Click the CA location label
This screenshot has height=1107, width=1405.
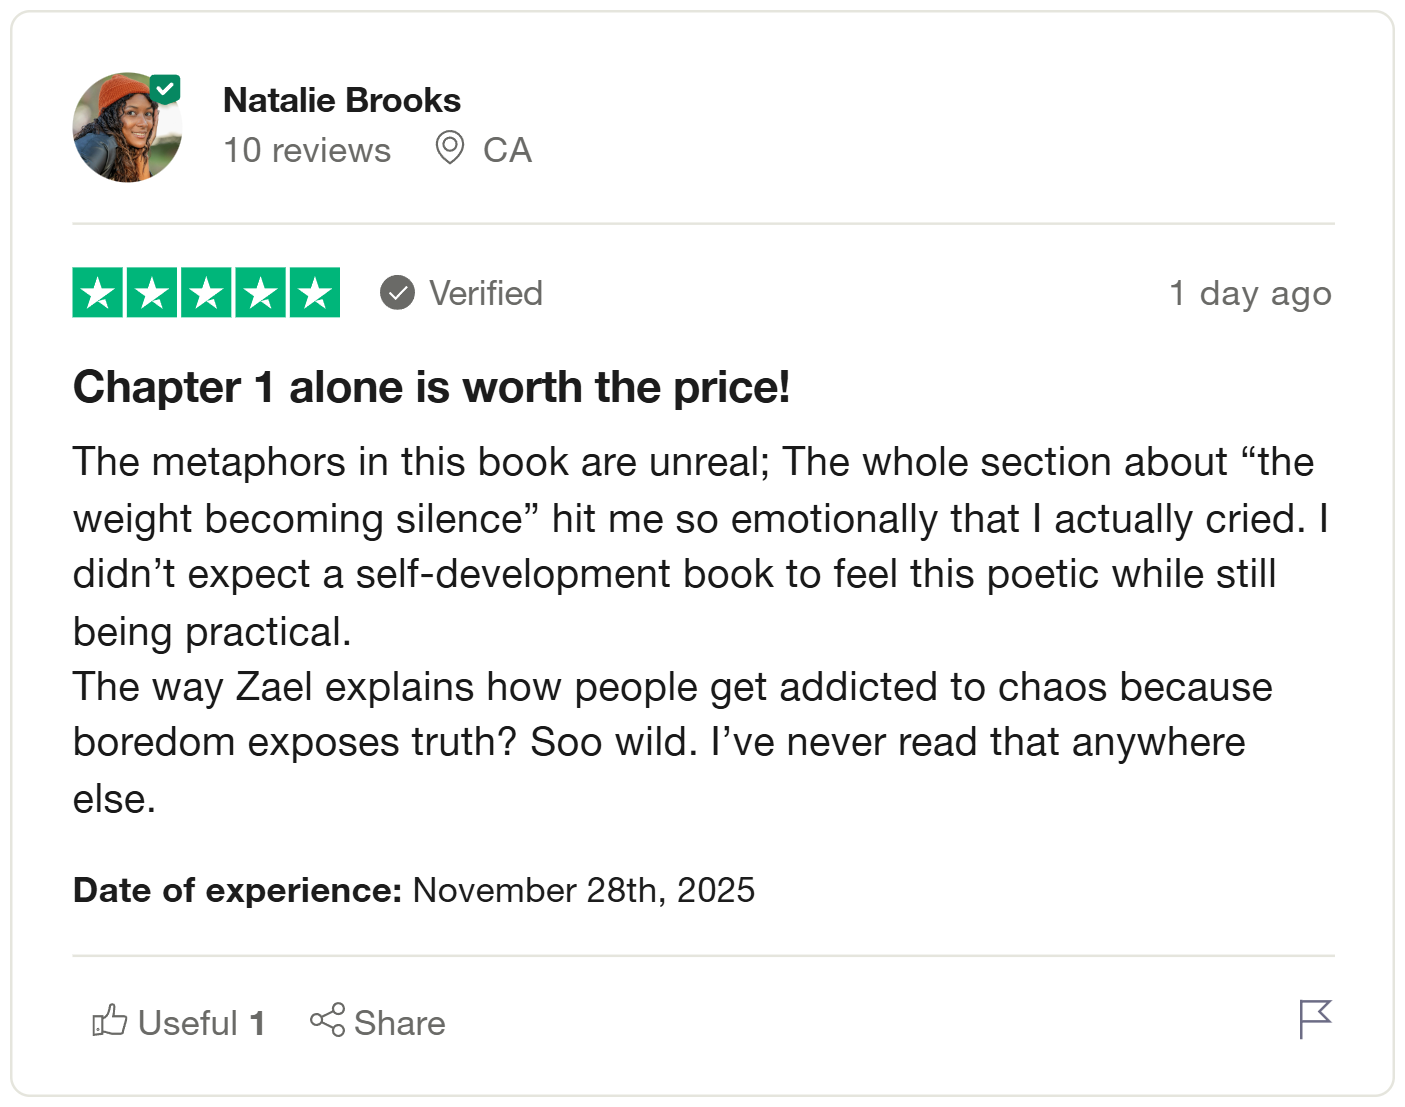(x=507, y=150)
